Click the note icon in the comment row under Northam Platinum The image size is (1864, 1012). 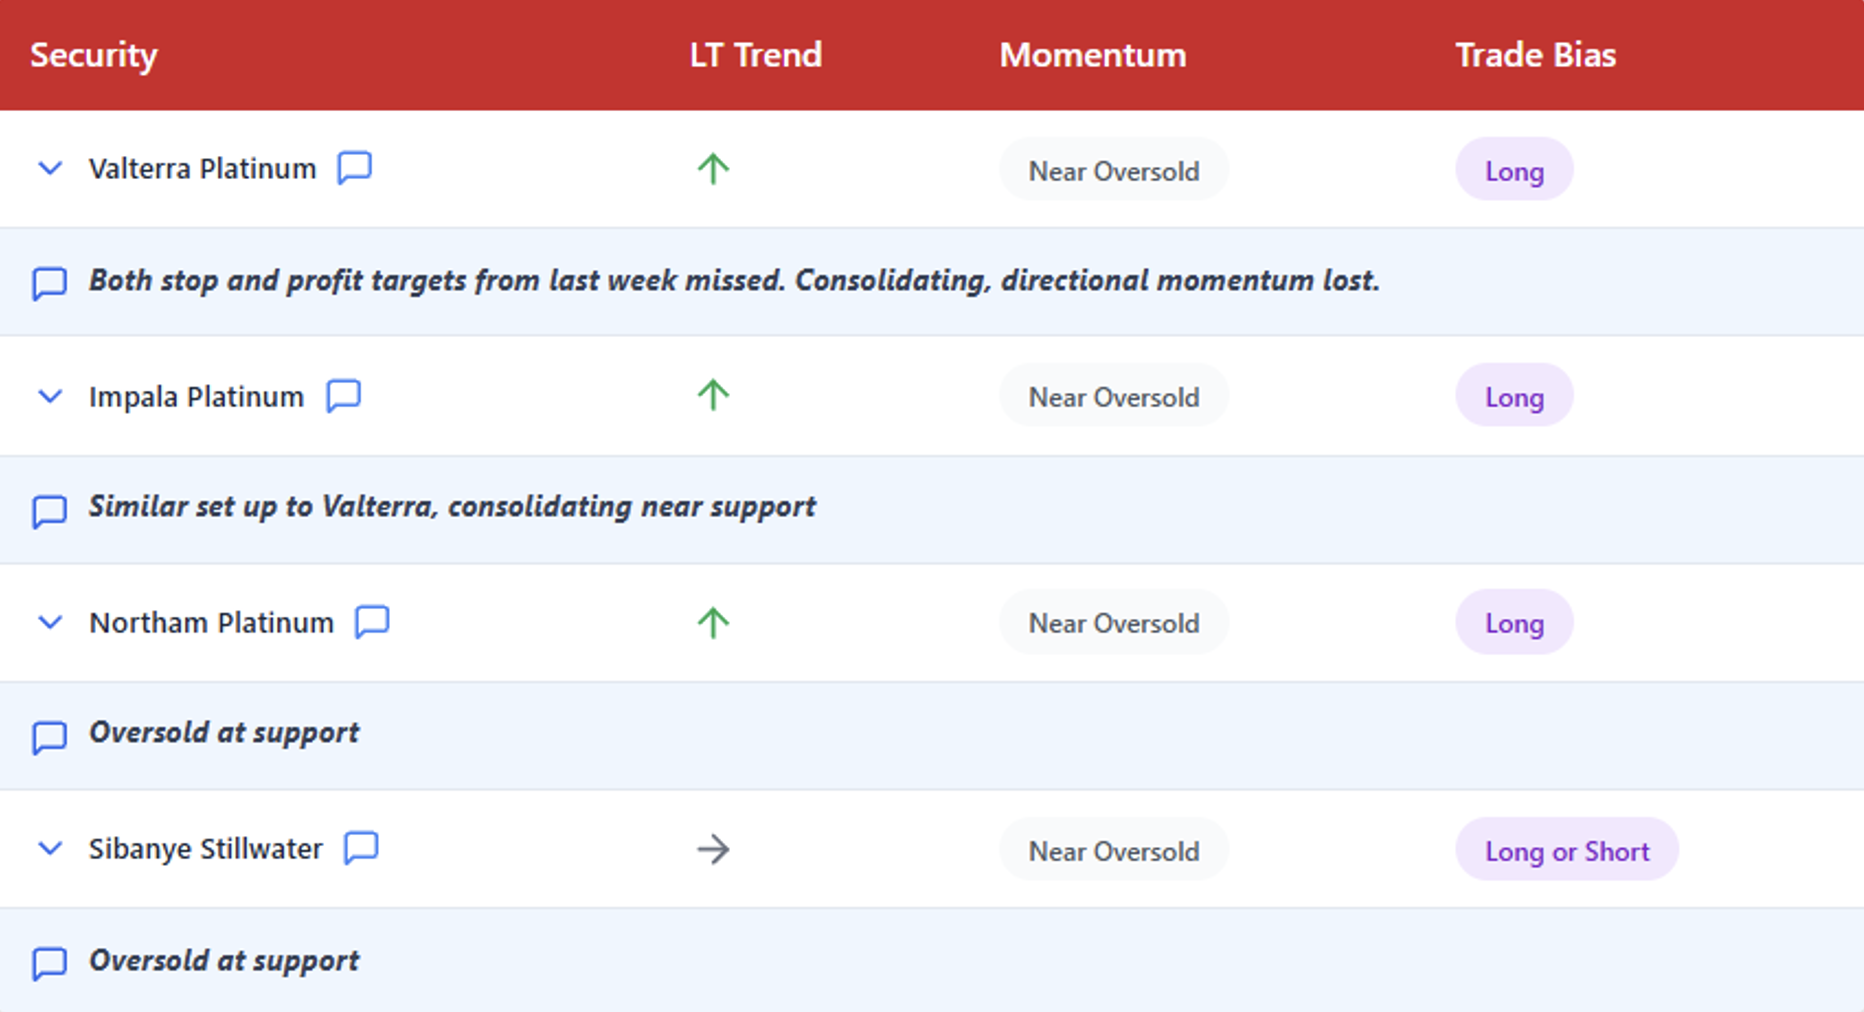coord(49,737)
